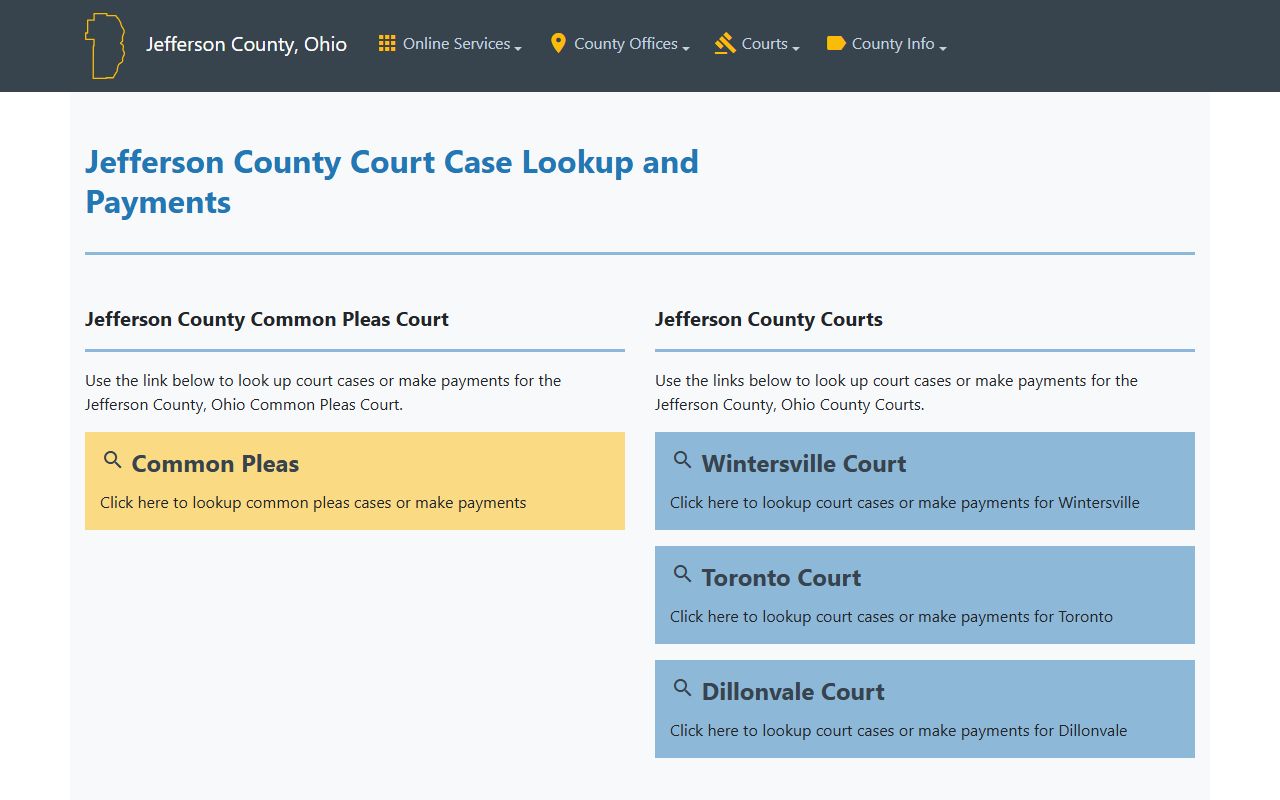Click the search icon beside Toronto Court
The height and width of the screenshot is (800, 1280).
pos(683,574)
